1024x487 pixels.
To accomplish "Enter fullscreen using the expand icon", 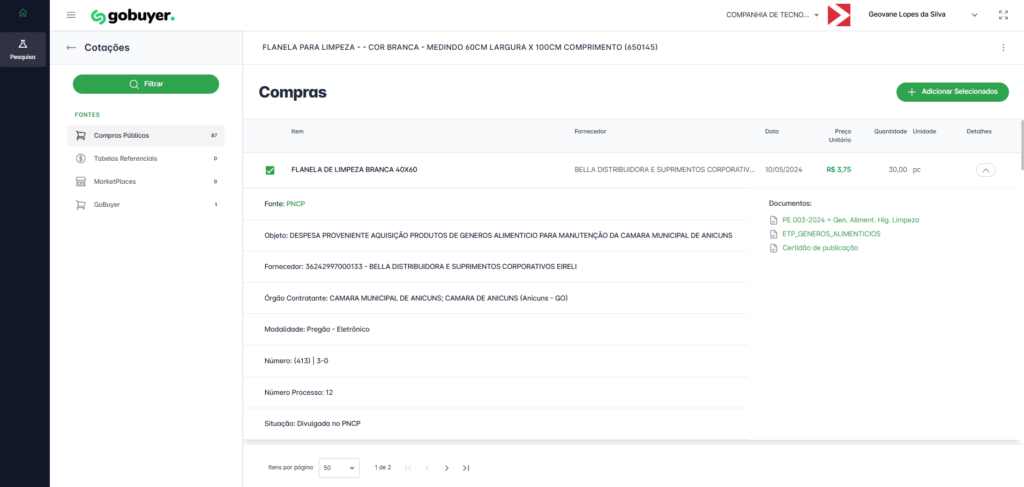I will pos(1003,15).
